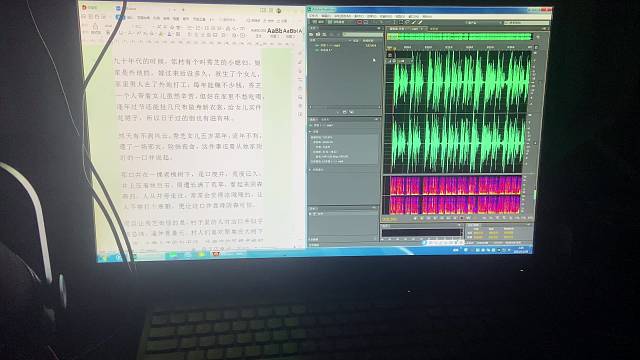The height and width of the screenshot is (360, 640).
Task: Click the Import File icon in Files panel
Action: tap(318, 35)
